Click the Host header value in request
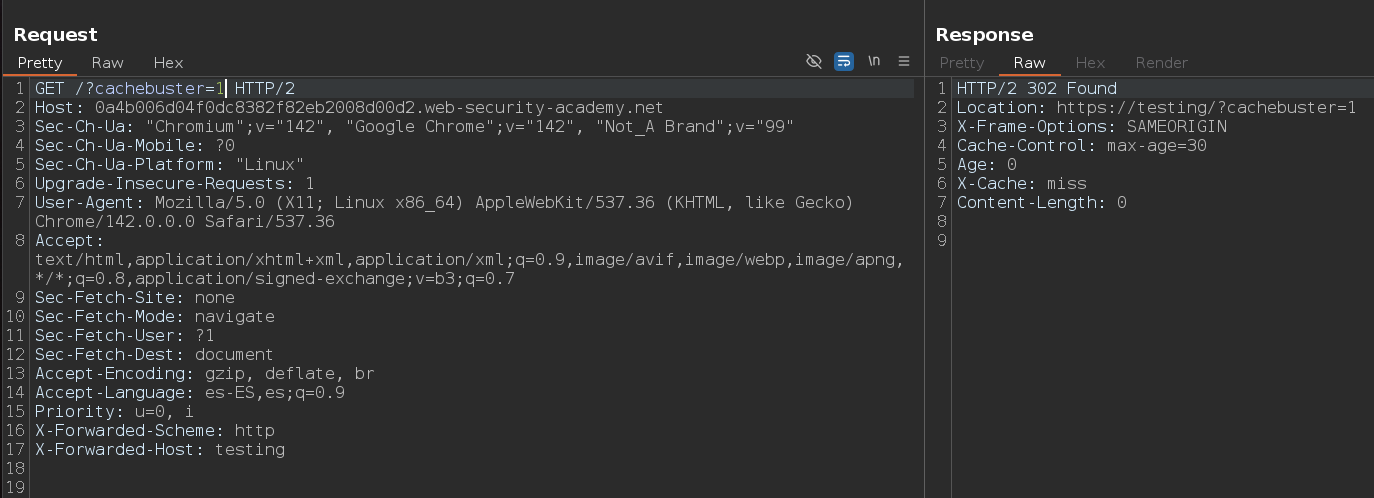Viewport: 1374px width, 498px height. click(x=378, y=107)
